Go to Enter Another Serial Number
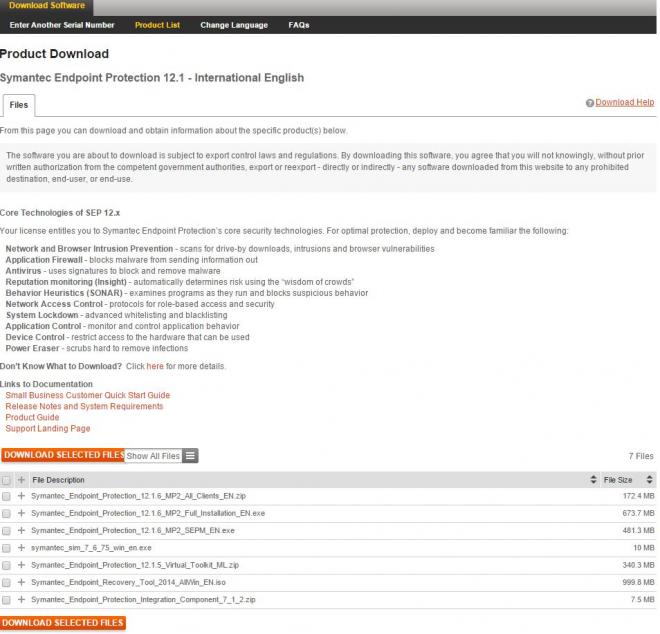Image resolution: width=660 pixels, height=634 pixels. (x=62, y=25)
